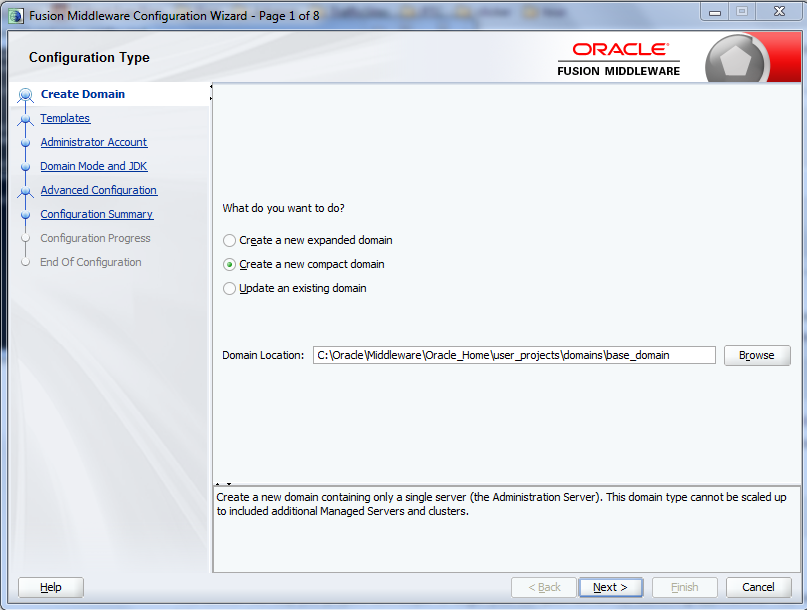
Task: Proceed with the Next button
Action: (610, 587)
